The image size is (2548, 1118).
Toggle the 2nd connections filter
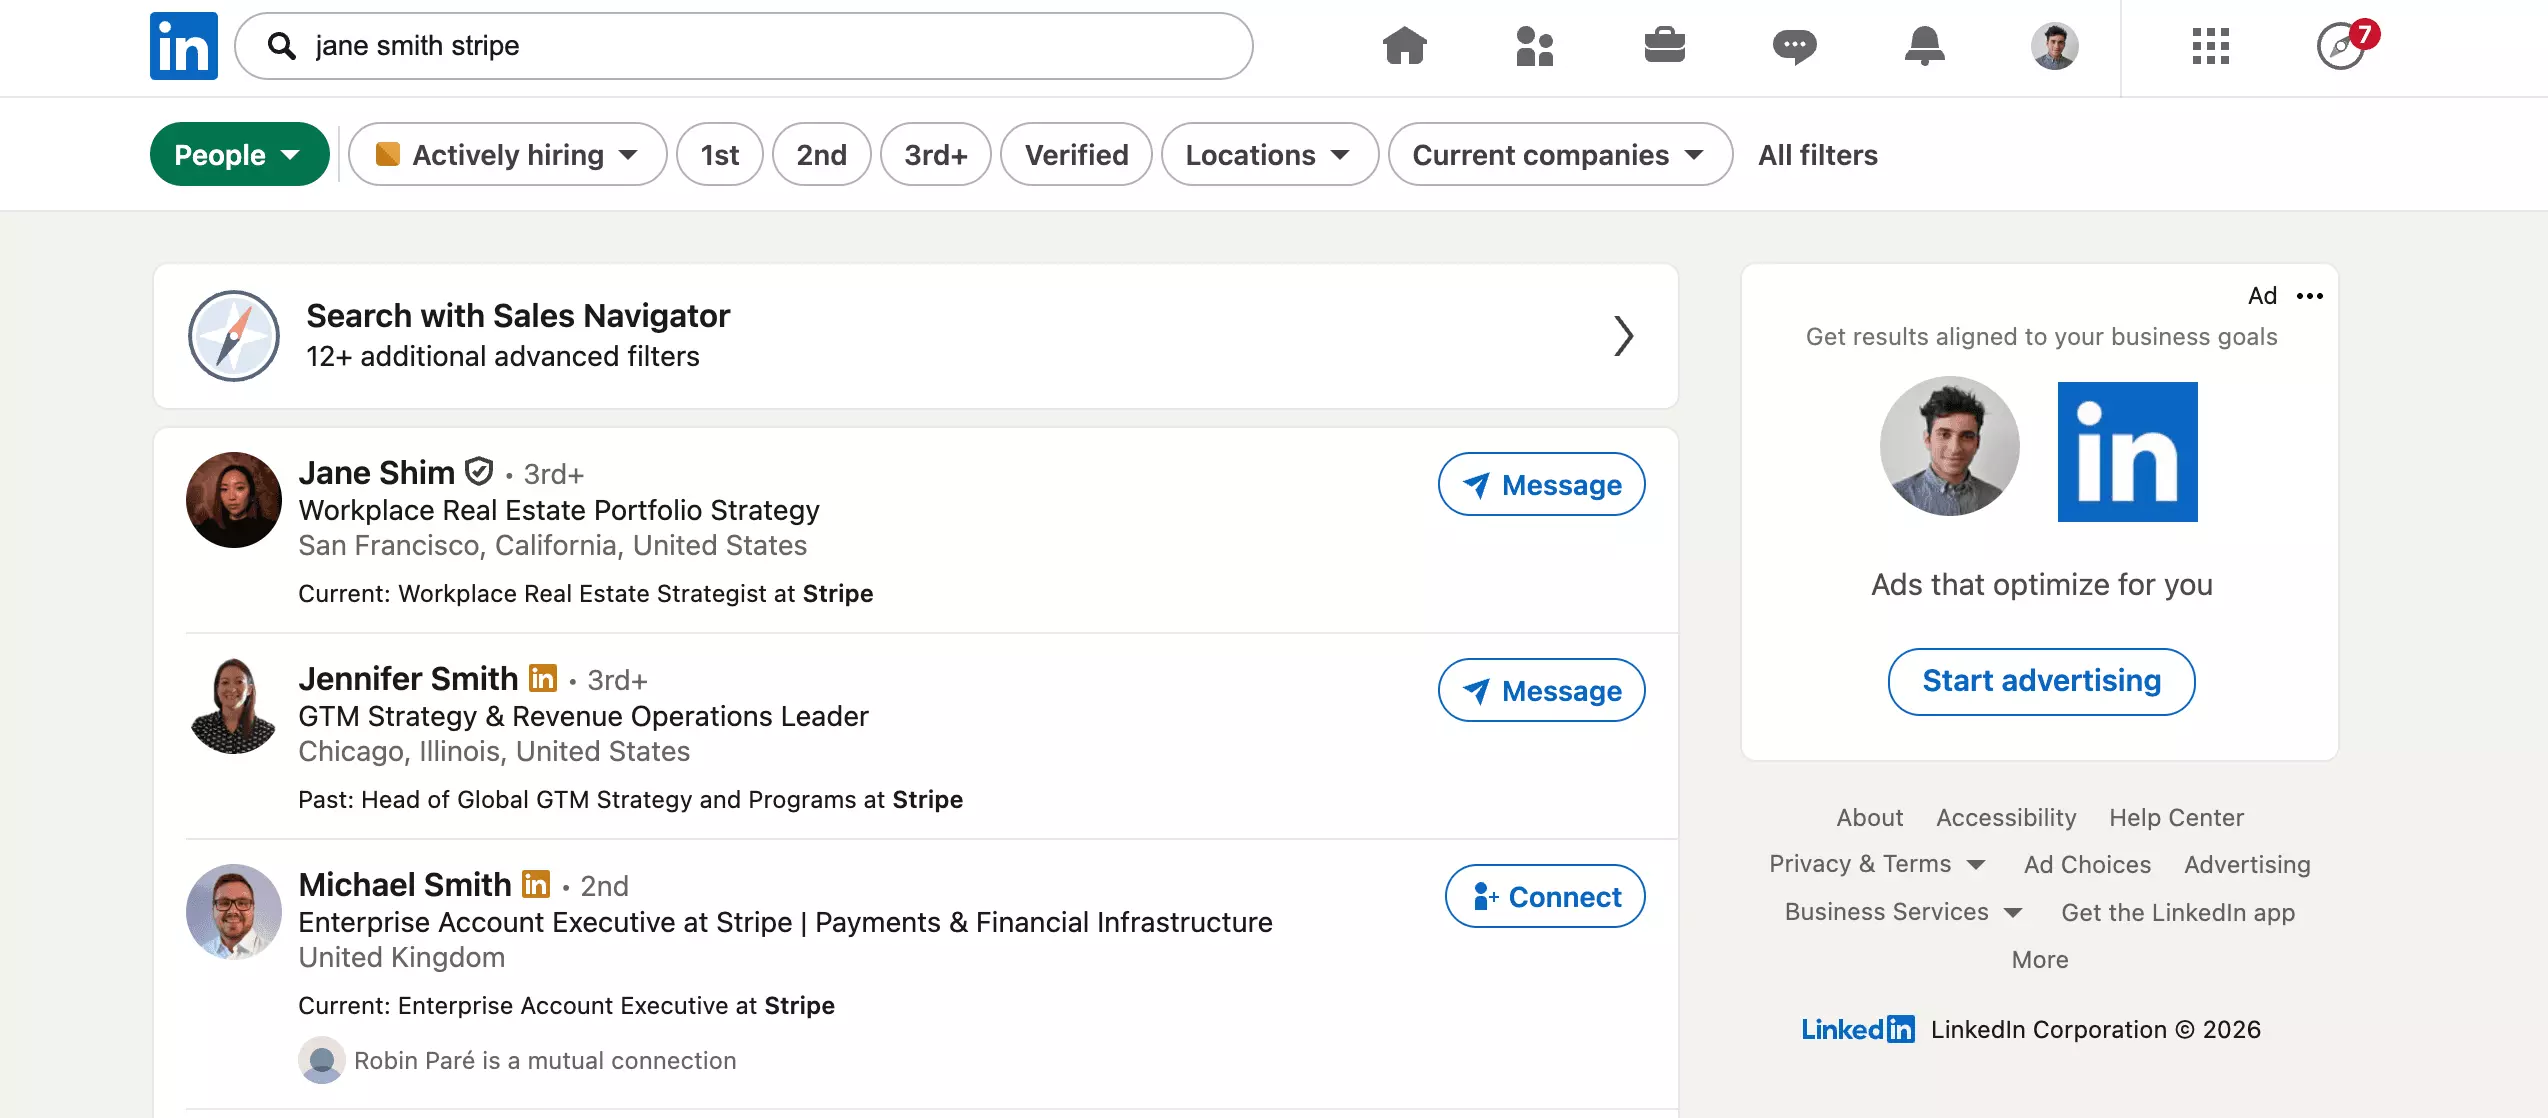pyautogui.click(x=822, y=155)
